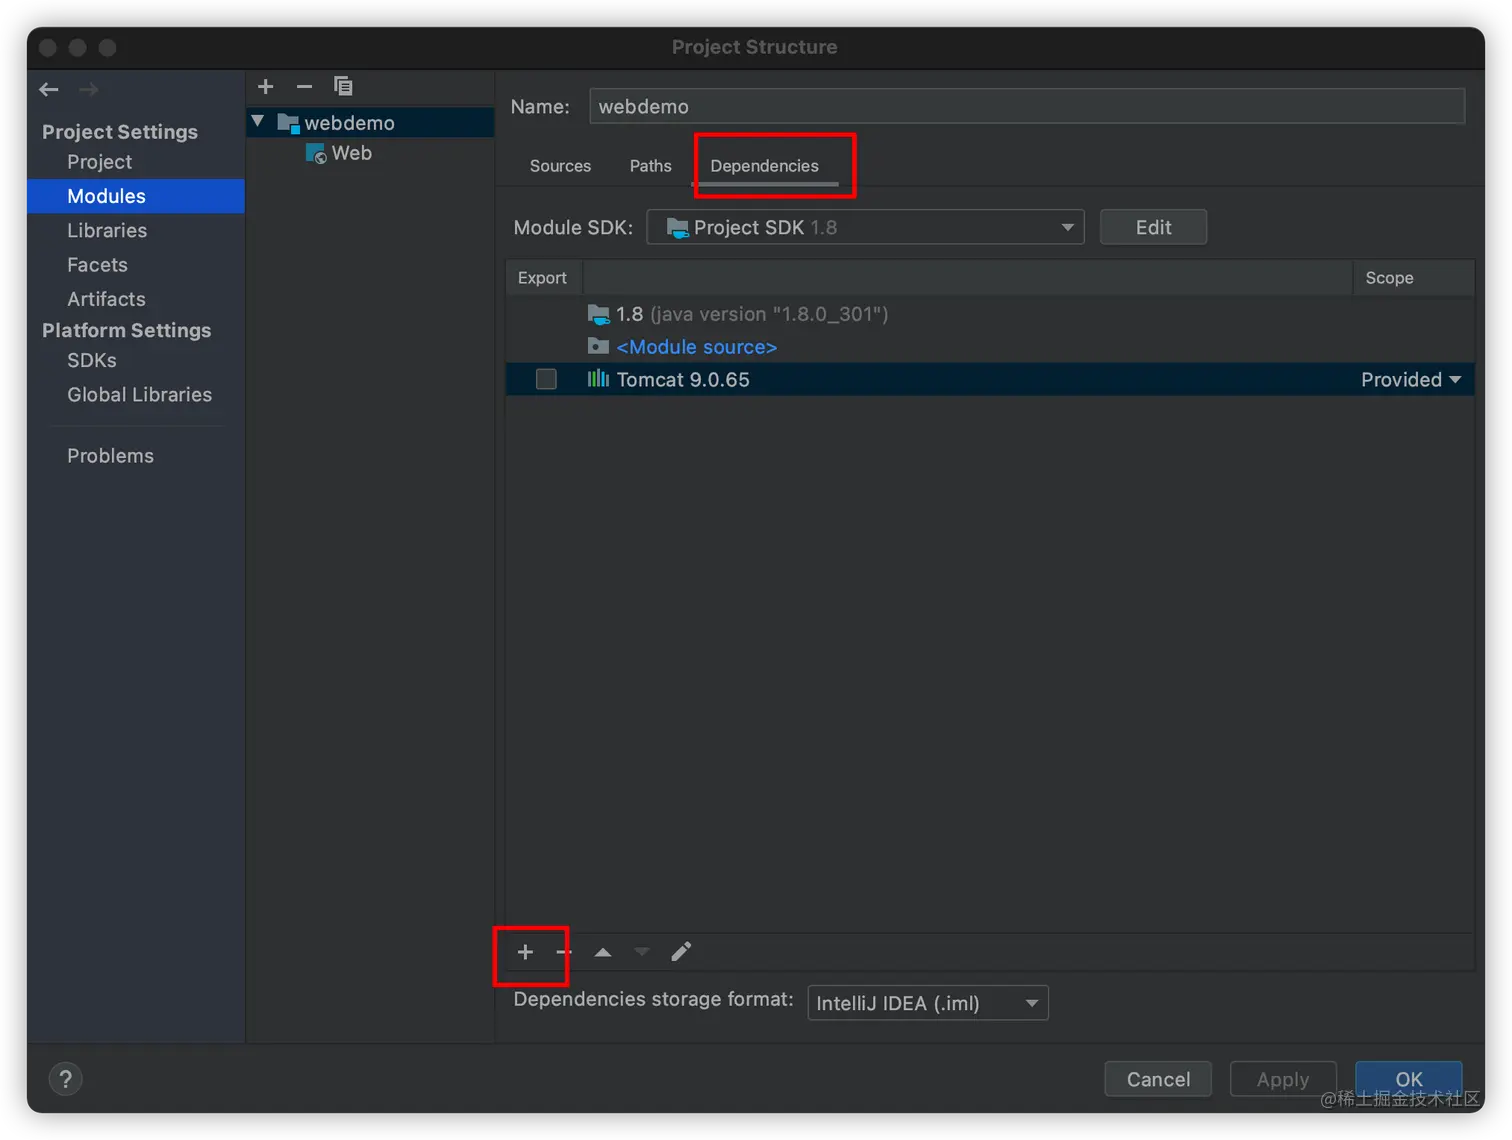Viewport: 1512px width, 1140px height.
Task: Select Modules in Project Settings
Action: (136, 196)
